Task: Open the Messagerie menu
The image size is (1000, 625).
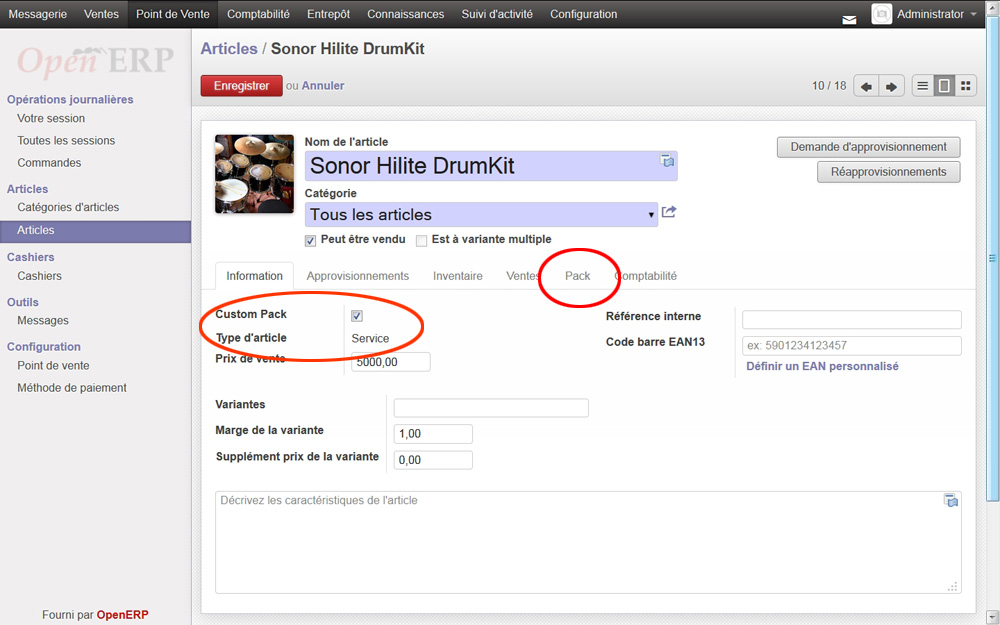Action: (x=38, y=14)
